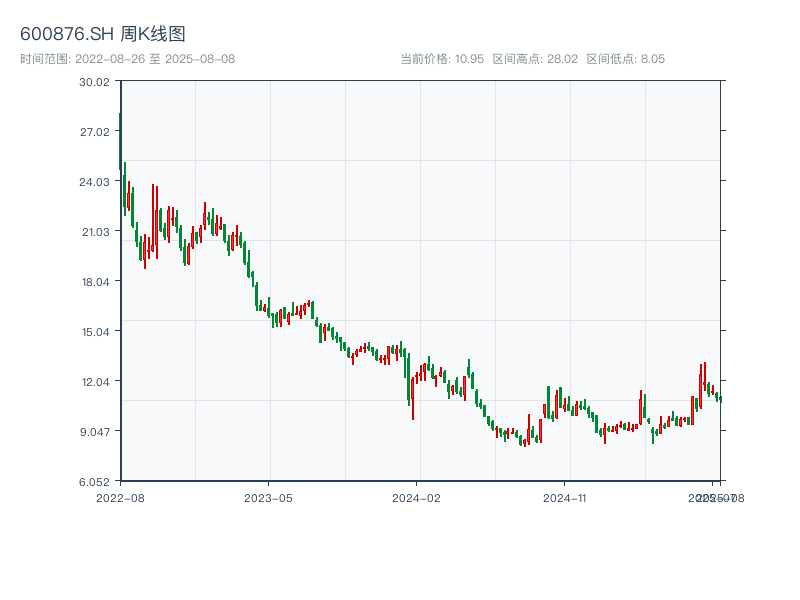Click the 2022-08 x-axis date label
The width and height of the screenshot is (800, 600).
tap(120, 497)
